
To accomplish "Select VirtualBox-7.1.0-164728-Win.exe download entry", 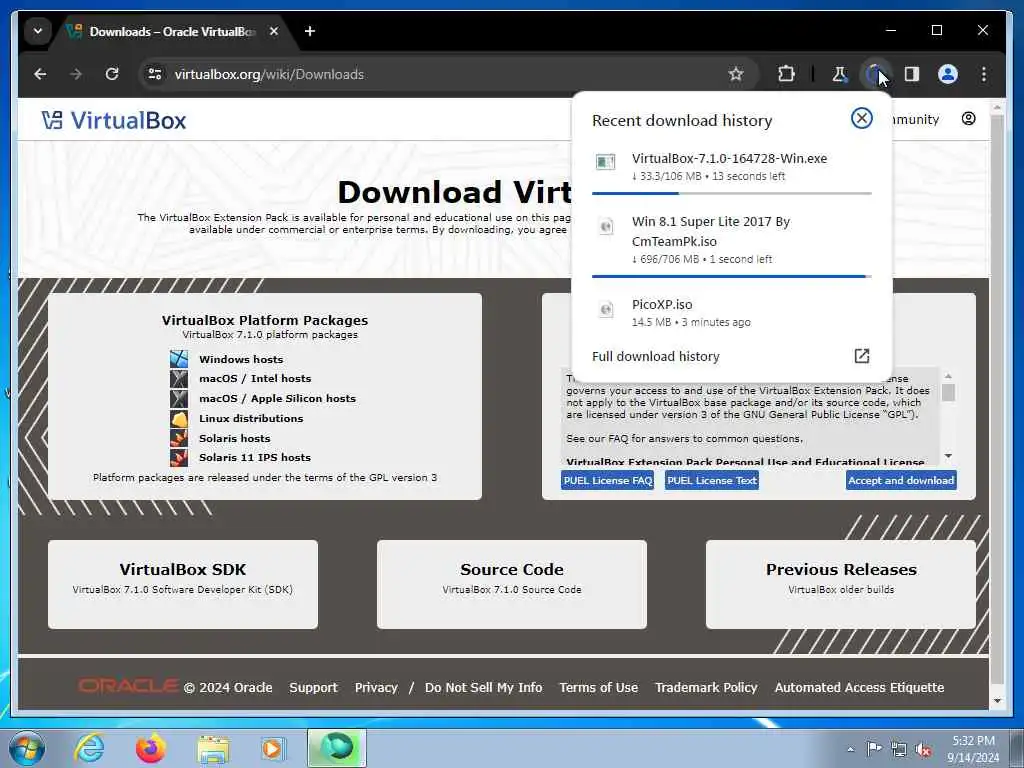I will 731,167.
